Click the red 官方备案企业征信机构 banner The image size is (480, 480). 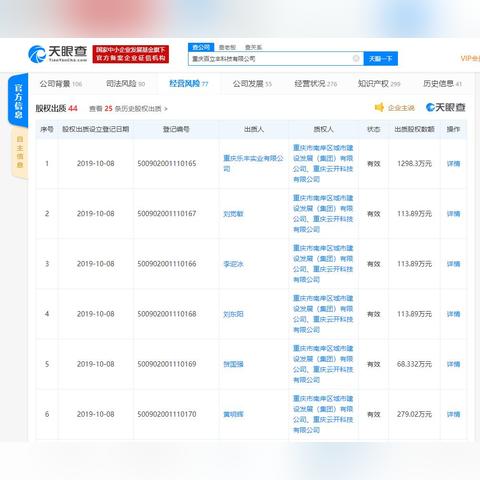pos(131,54)
